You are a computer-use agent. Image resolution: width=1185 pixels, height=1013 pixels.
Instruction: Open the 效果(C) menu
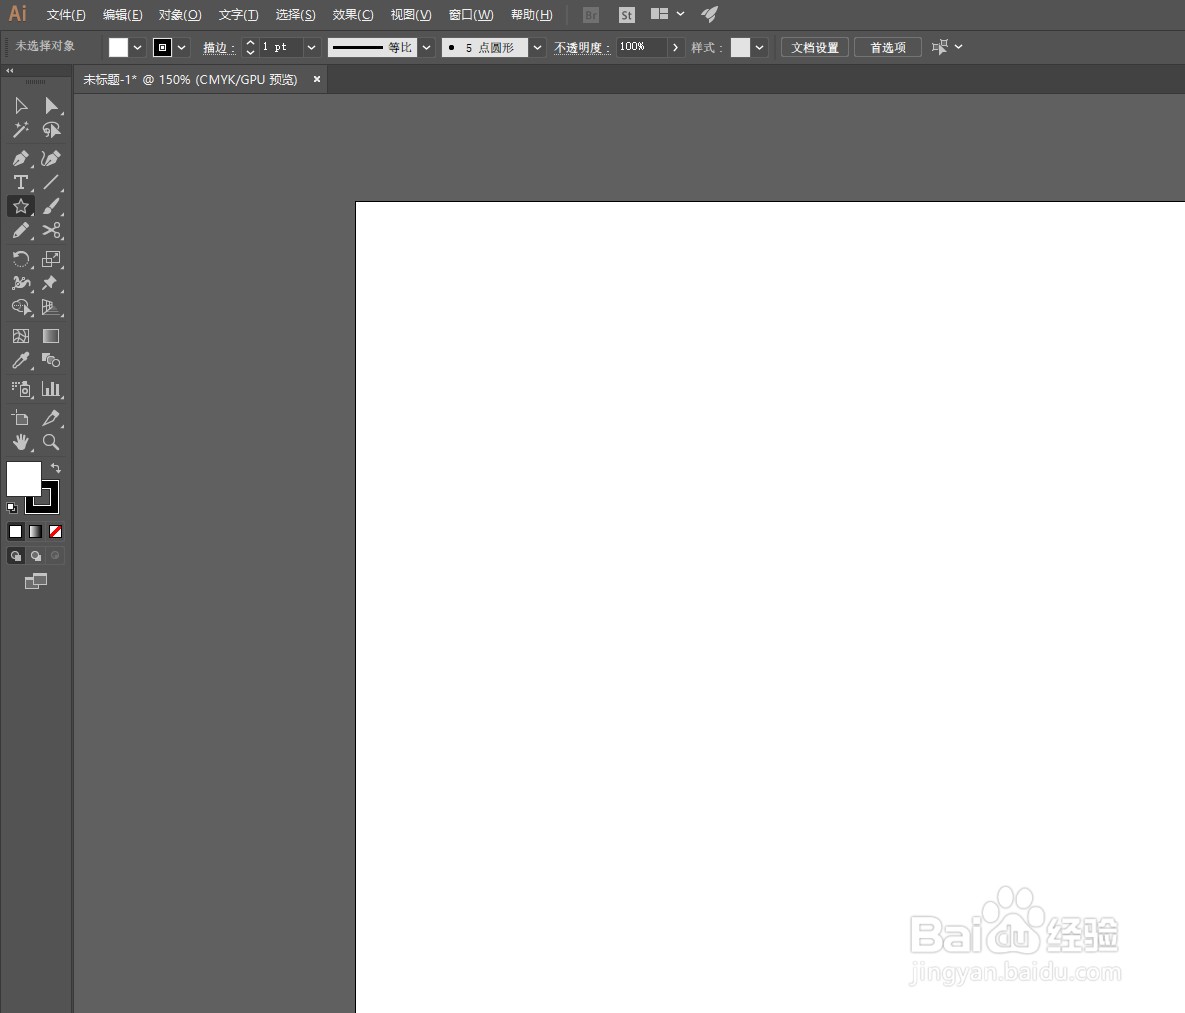tap(353, 15)
